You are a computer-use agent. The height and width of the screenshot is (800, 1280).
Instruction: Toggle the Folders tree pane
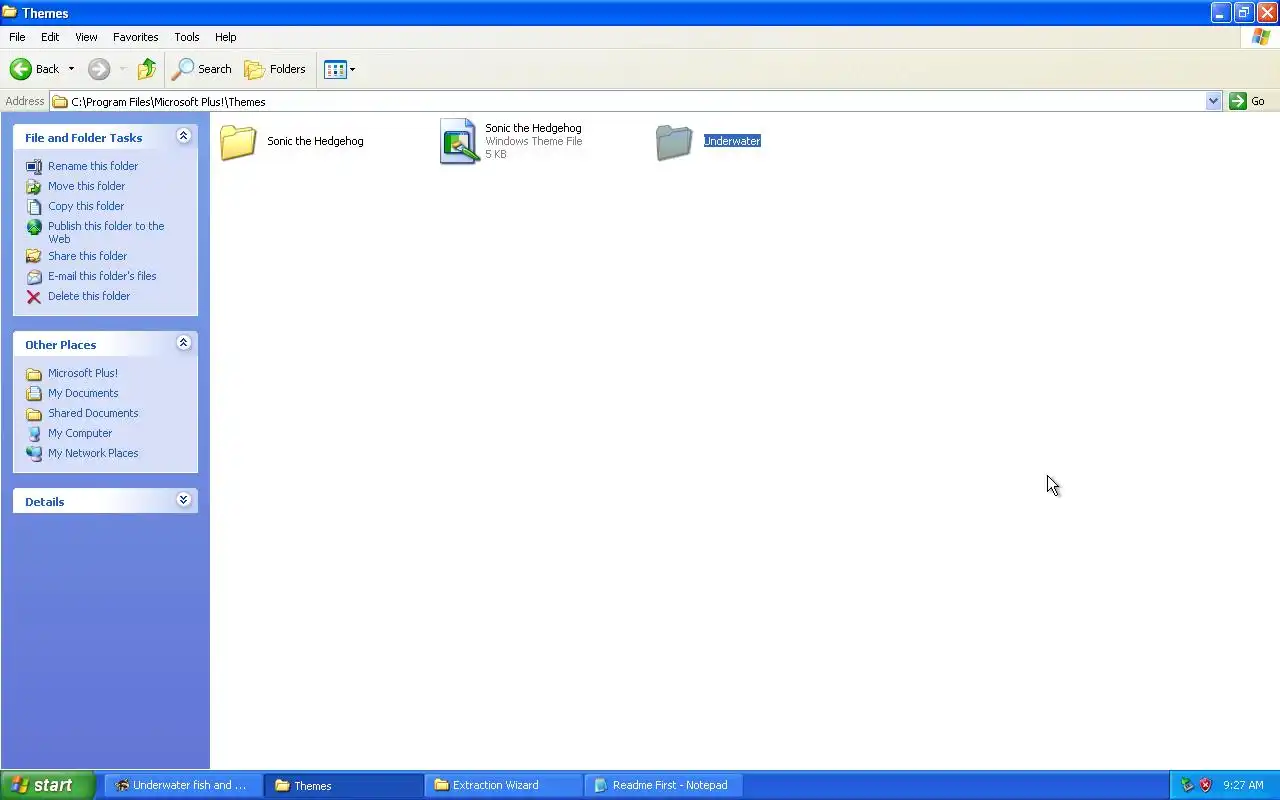(275, 69)
